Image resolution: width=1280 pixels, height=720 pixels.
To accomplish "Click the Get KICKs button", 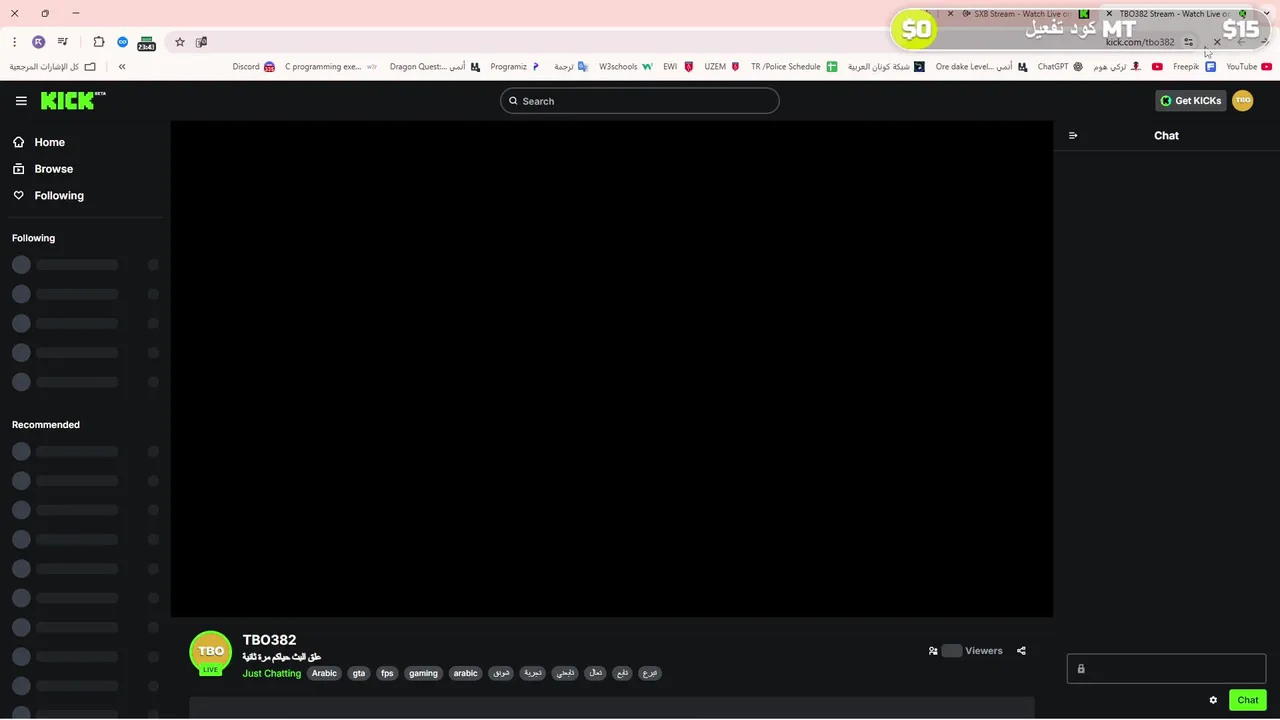I will (x=1190, y=101).
